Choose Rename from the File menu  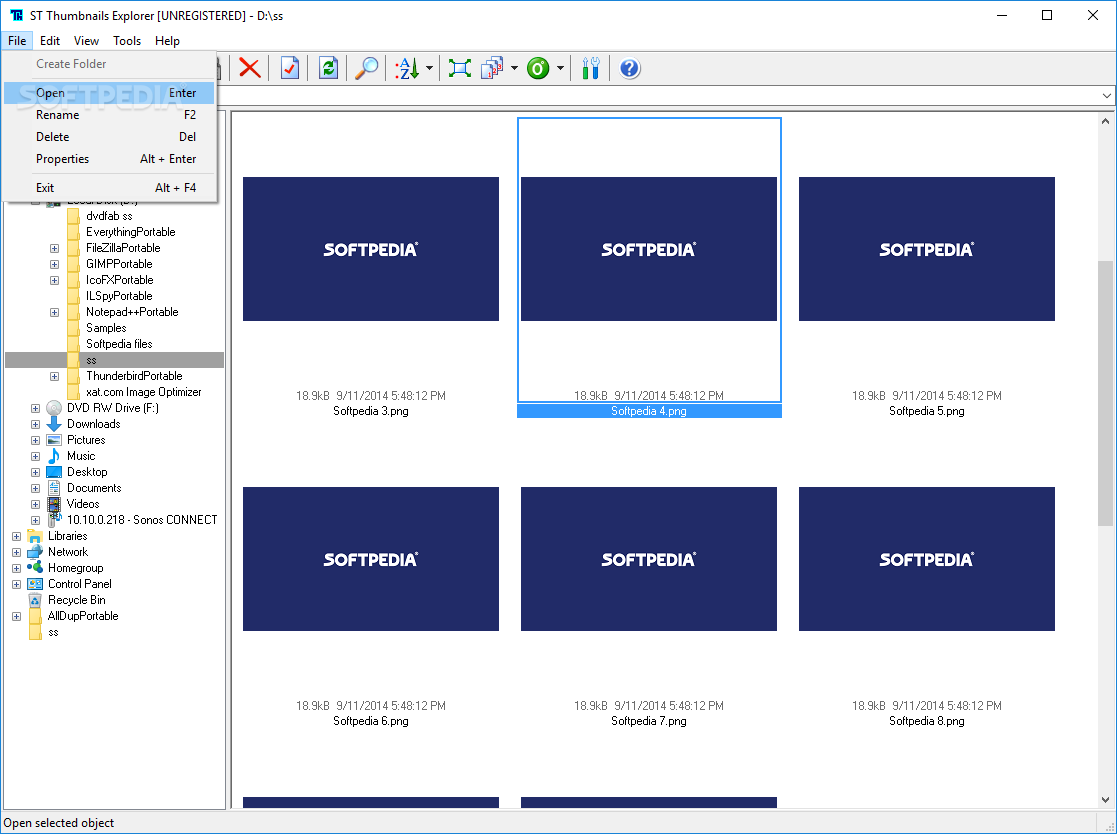109,115
